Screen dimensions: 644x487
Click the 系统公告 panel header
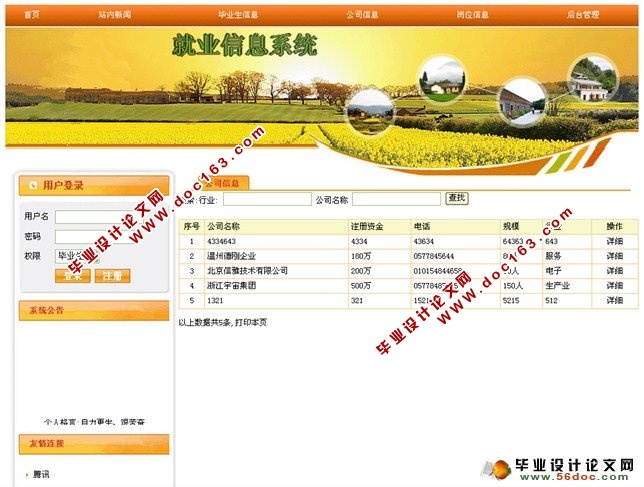pos(94,310)
